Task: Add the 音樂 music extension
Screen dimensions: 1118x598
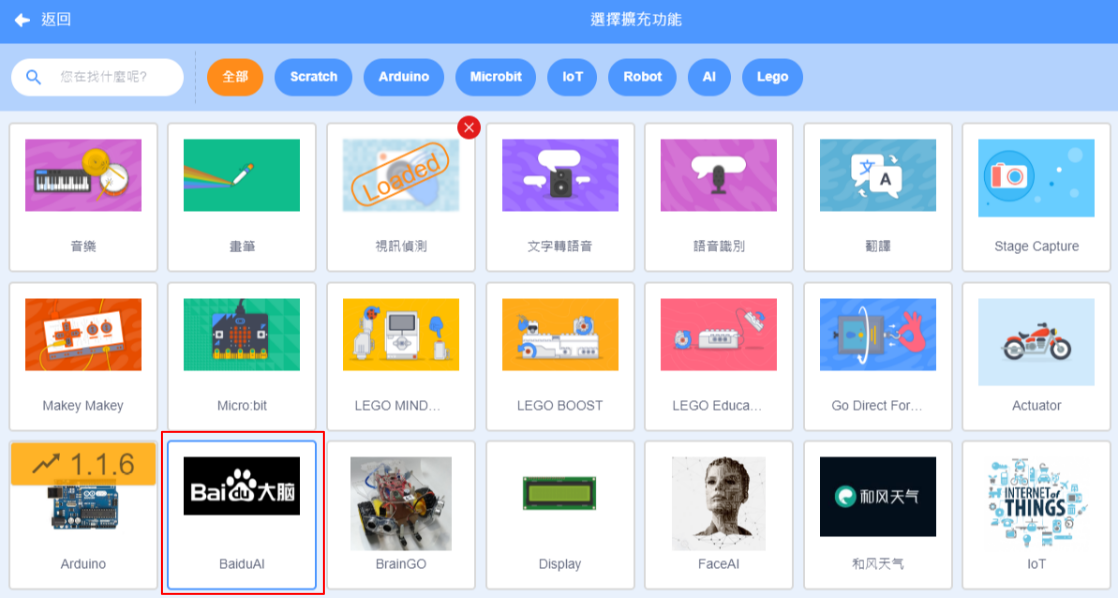Action: tap(83, 197)
